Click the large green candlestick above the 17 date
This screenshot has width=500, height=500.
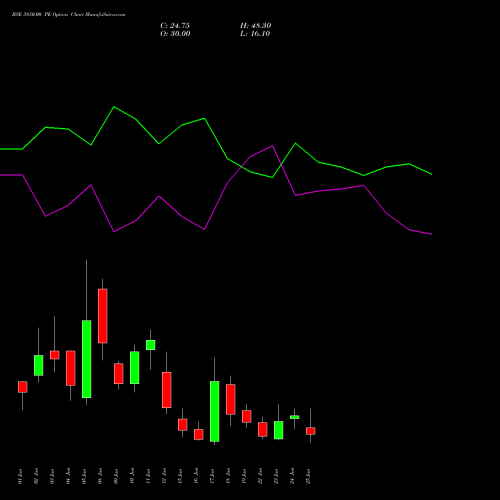[x=215, y=411]
